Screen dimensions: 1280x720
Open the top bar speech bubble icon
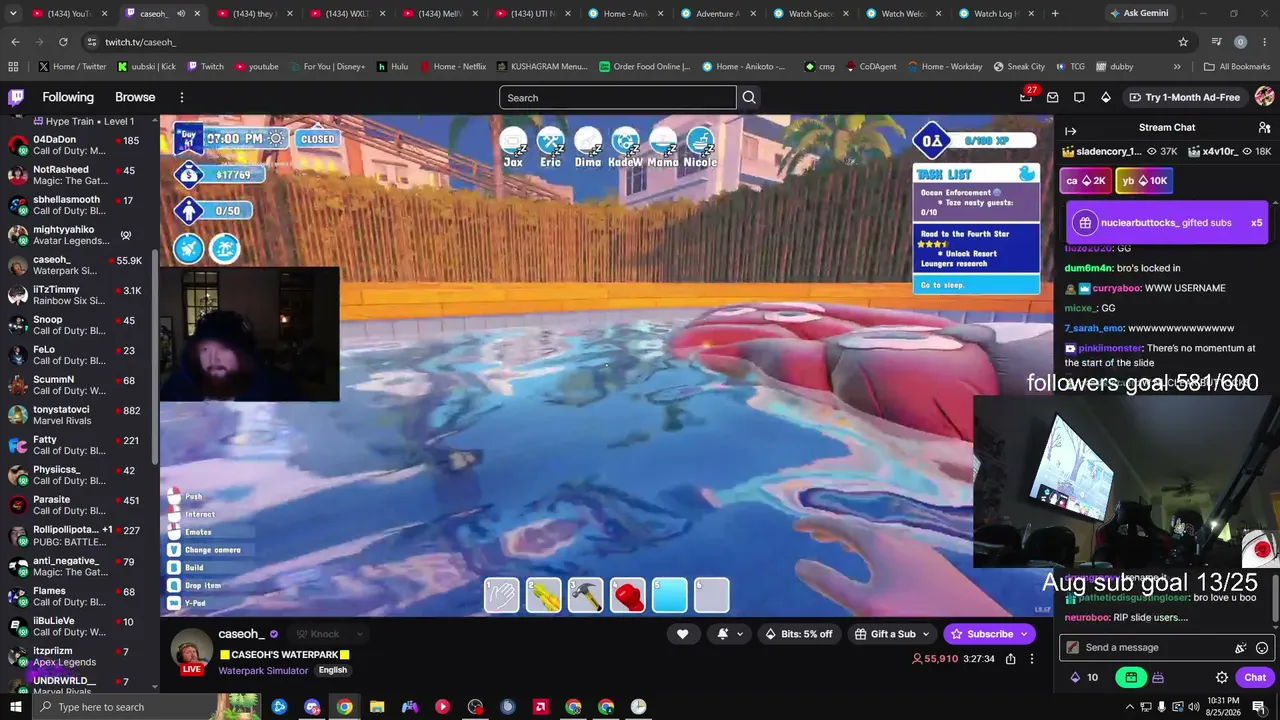pos(1079,97)
